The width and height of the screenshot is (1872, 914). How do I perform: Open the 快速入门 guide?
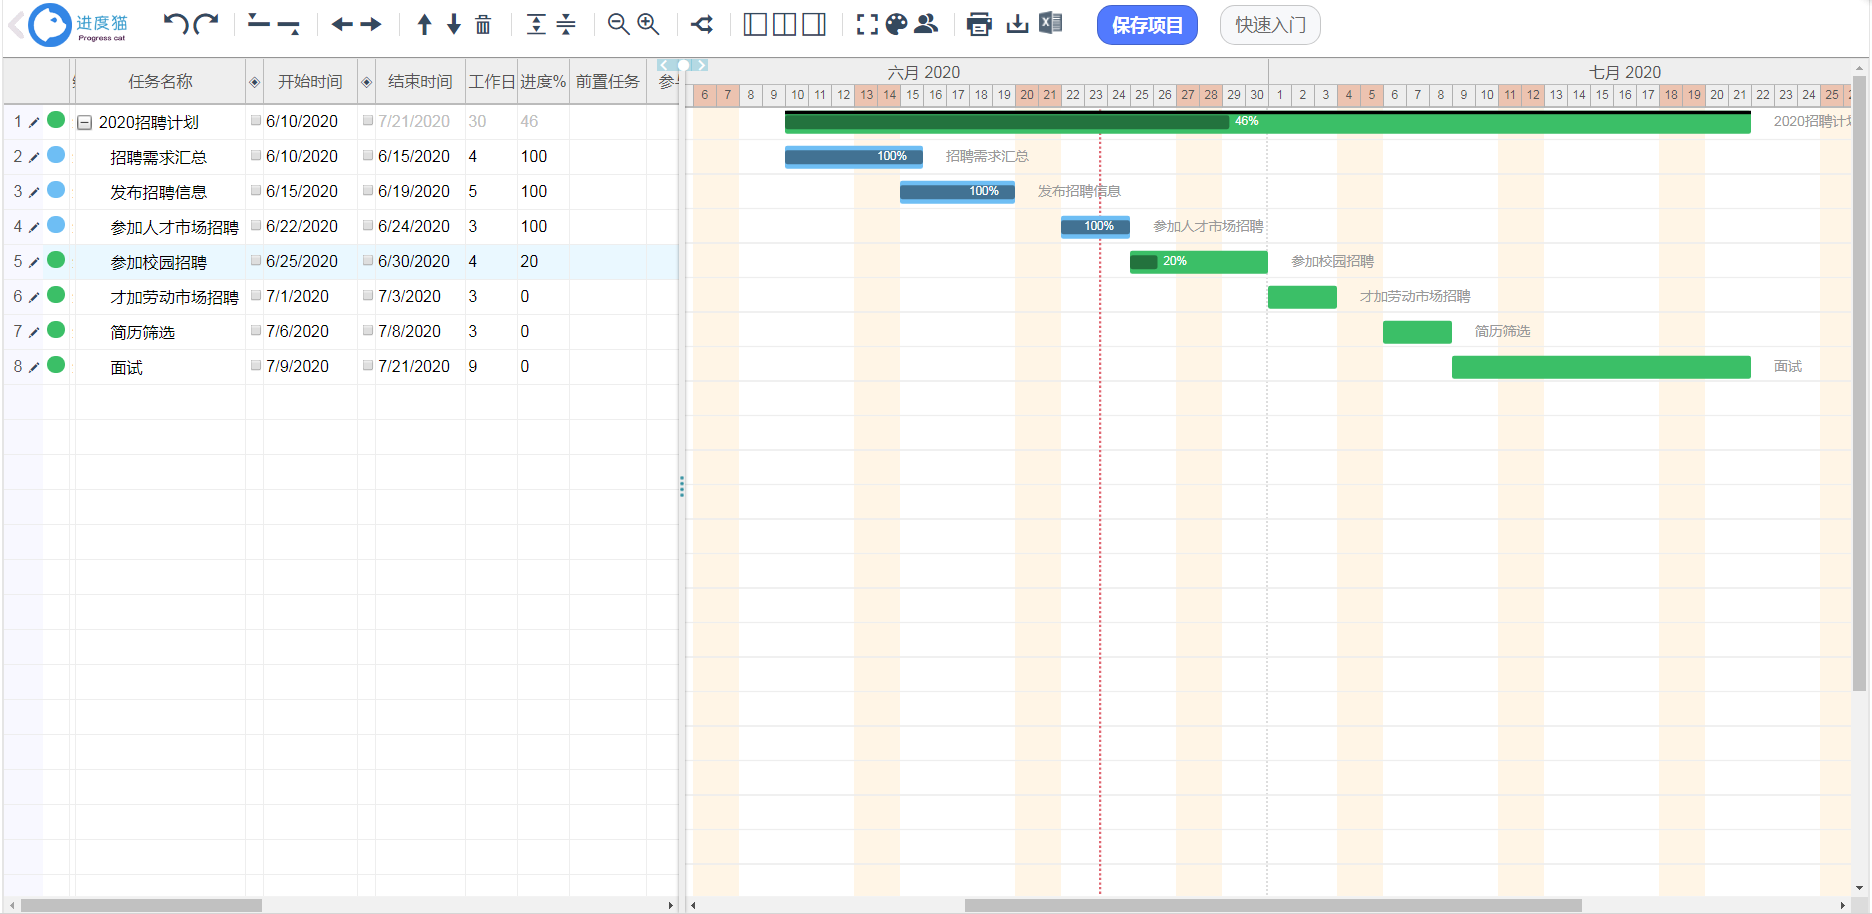point(1269,25)
